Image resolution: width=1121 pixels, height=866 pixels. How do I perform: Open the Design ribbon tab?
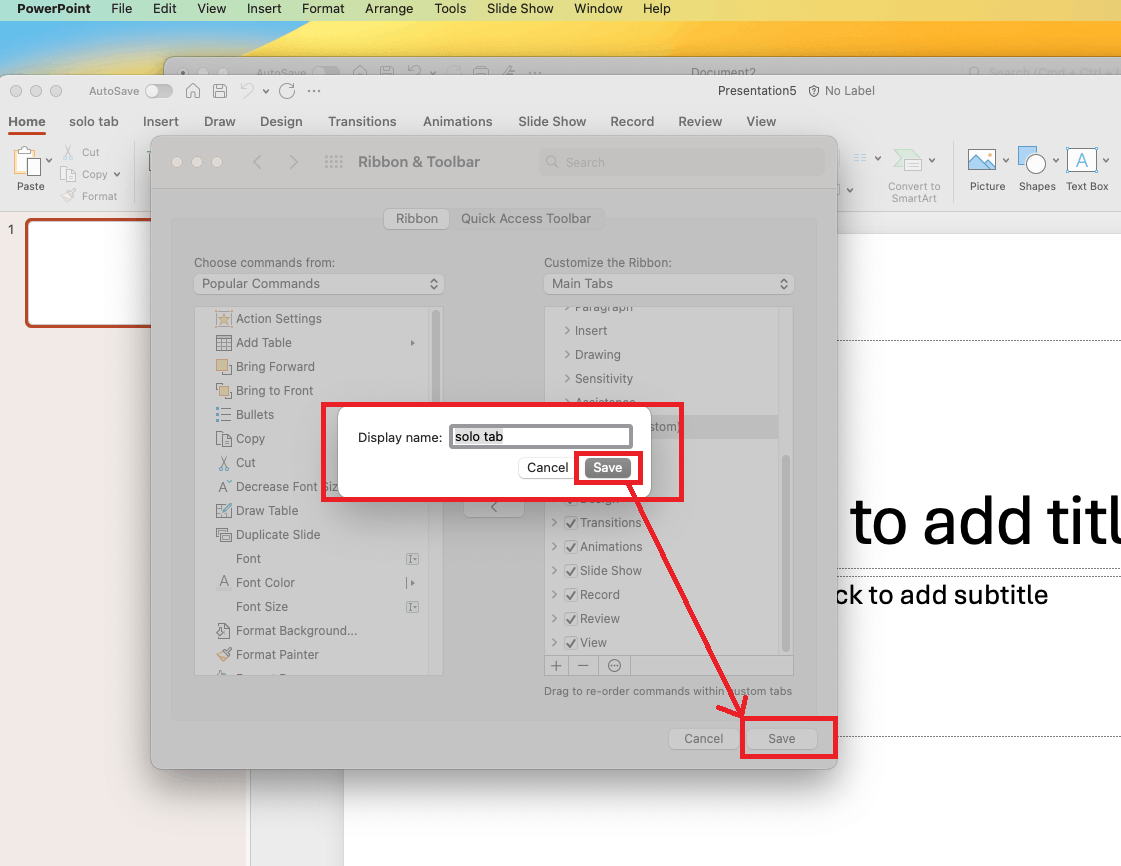point(281,122)
